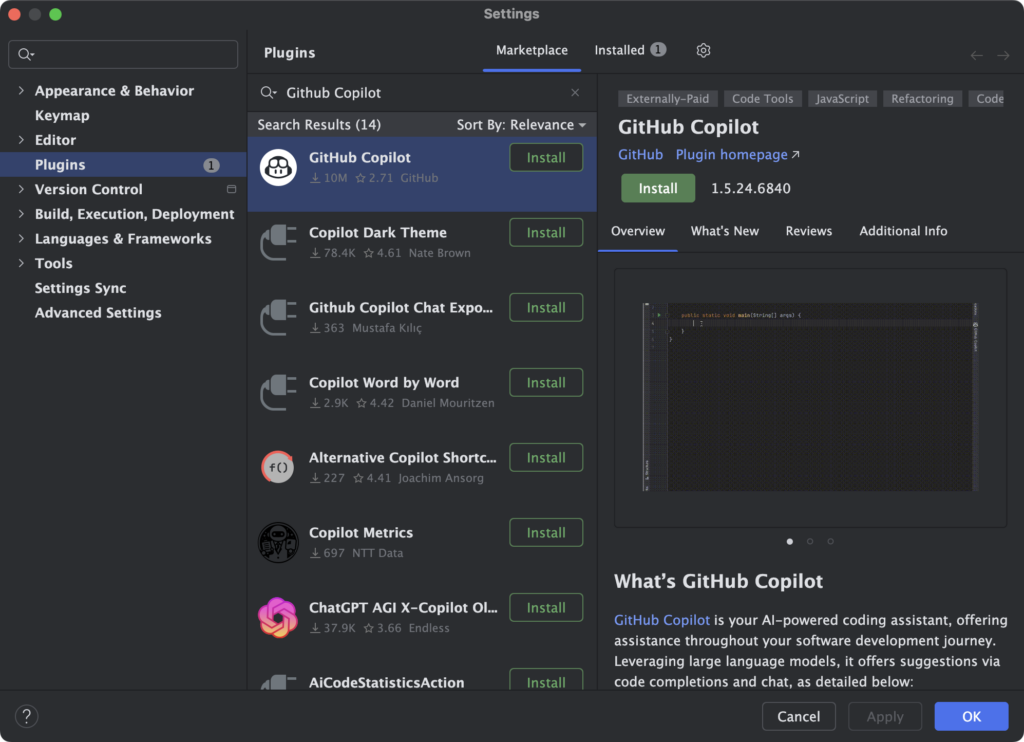Install Github Copilot Chat Export plugin
The height and width of the screenshot is (742, 1024).
coord(546,308)
